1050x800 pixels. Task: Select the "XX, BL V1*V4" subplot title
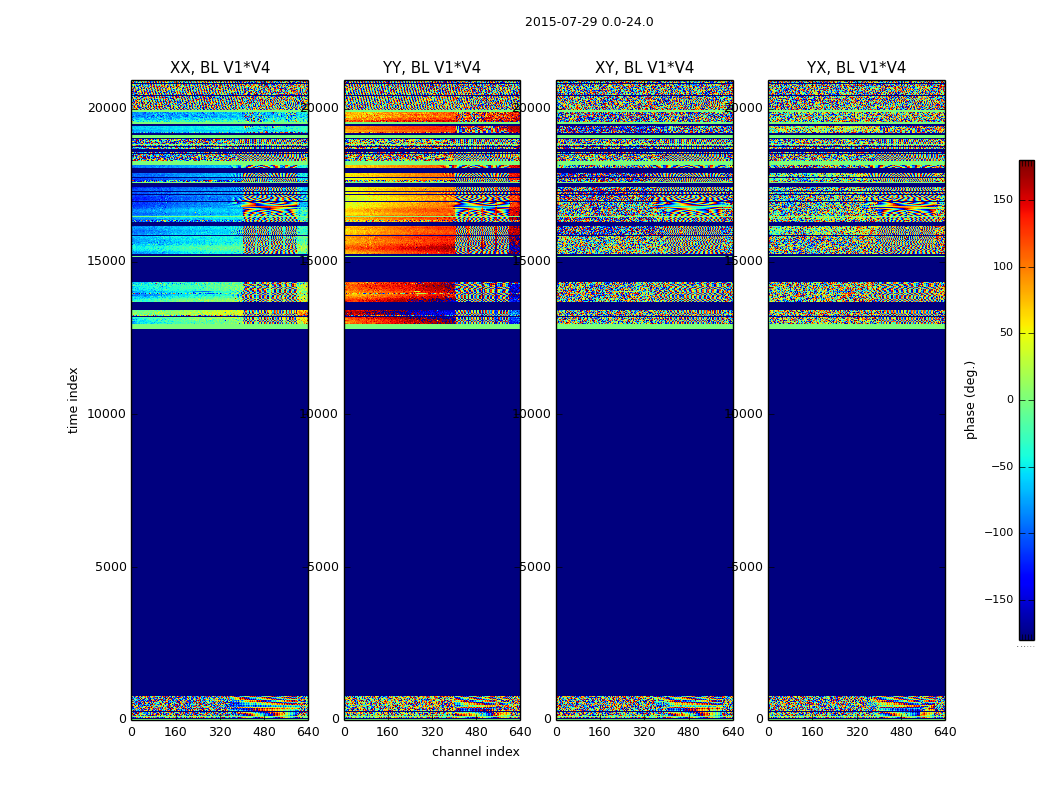220,68
